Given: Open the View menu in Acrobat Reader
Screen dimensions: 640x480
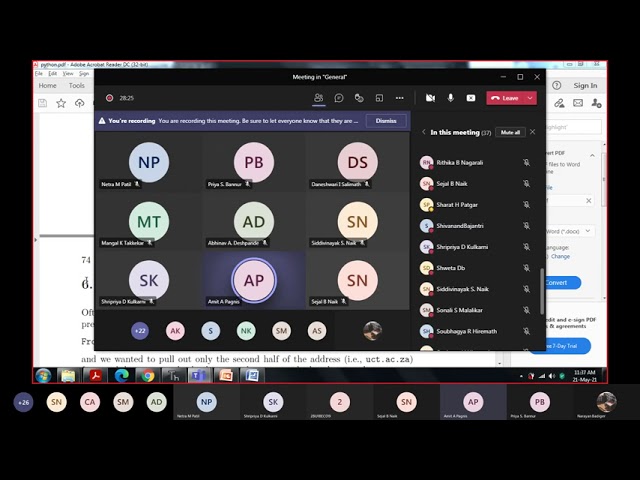Looking at the screenshot, I should (68, 73).
